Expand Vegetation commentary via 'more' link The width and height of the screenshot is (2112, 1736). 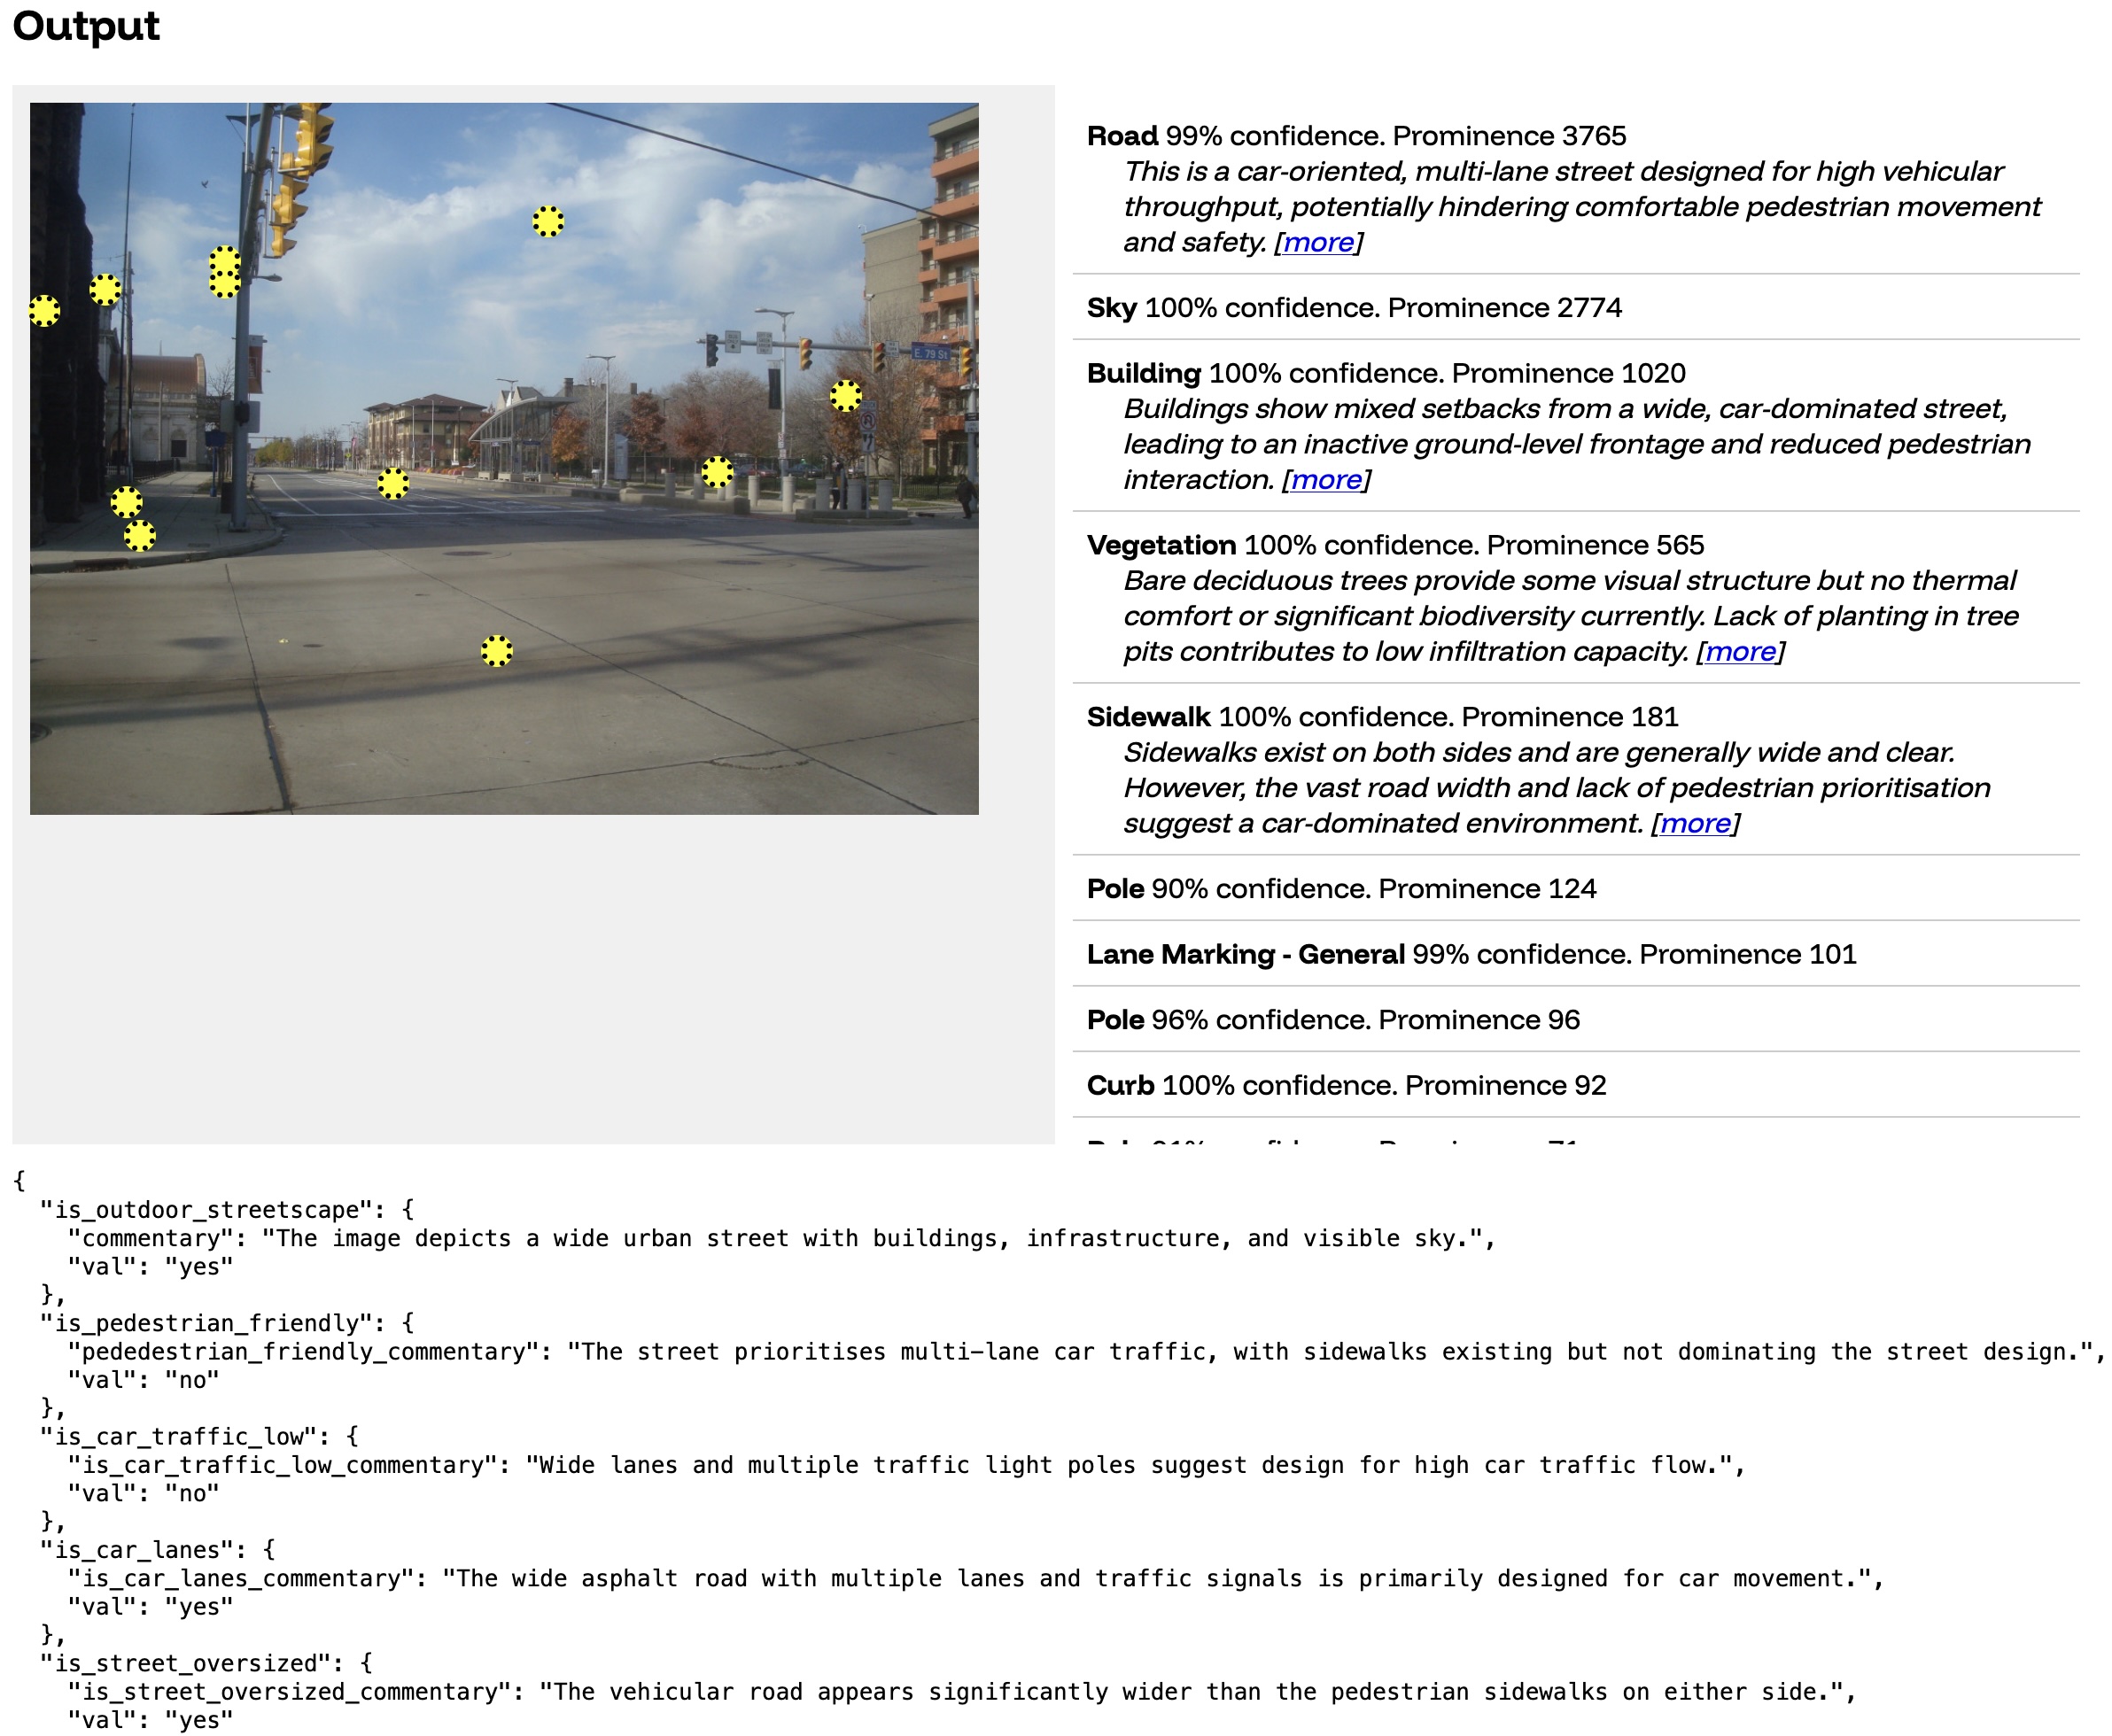coord(1740,652)
